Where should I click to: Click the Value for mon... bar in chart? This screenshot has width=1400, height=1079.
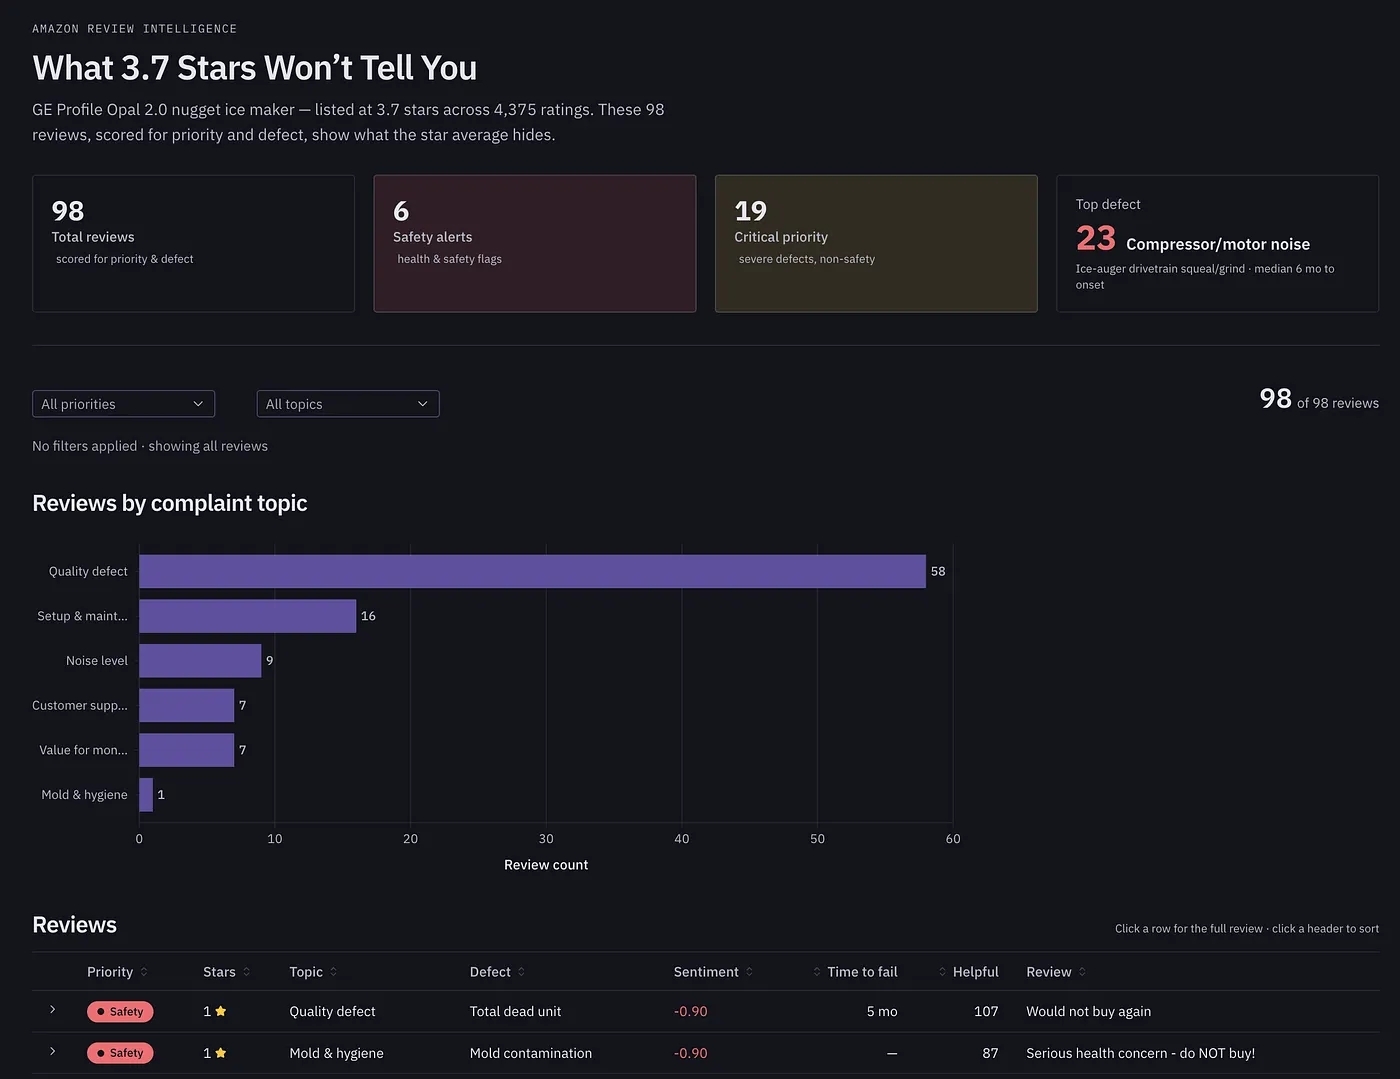186,750
